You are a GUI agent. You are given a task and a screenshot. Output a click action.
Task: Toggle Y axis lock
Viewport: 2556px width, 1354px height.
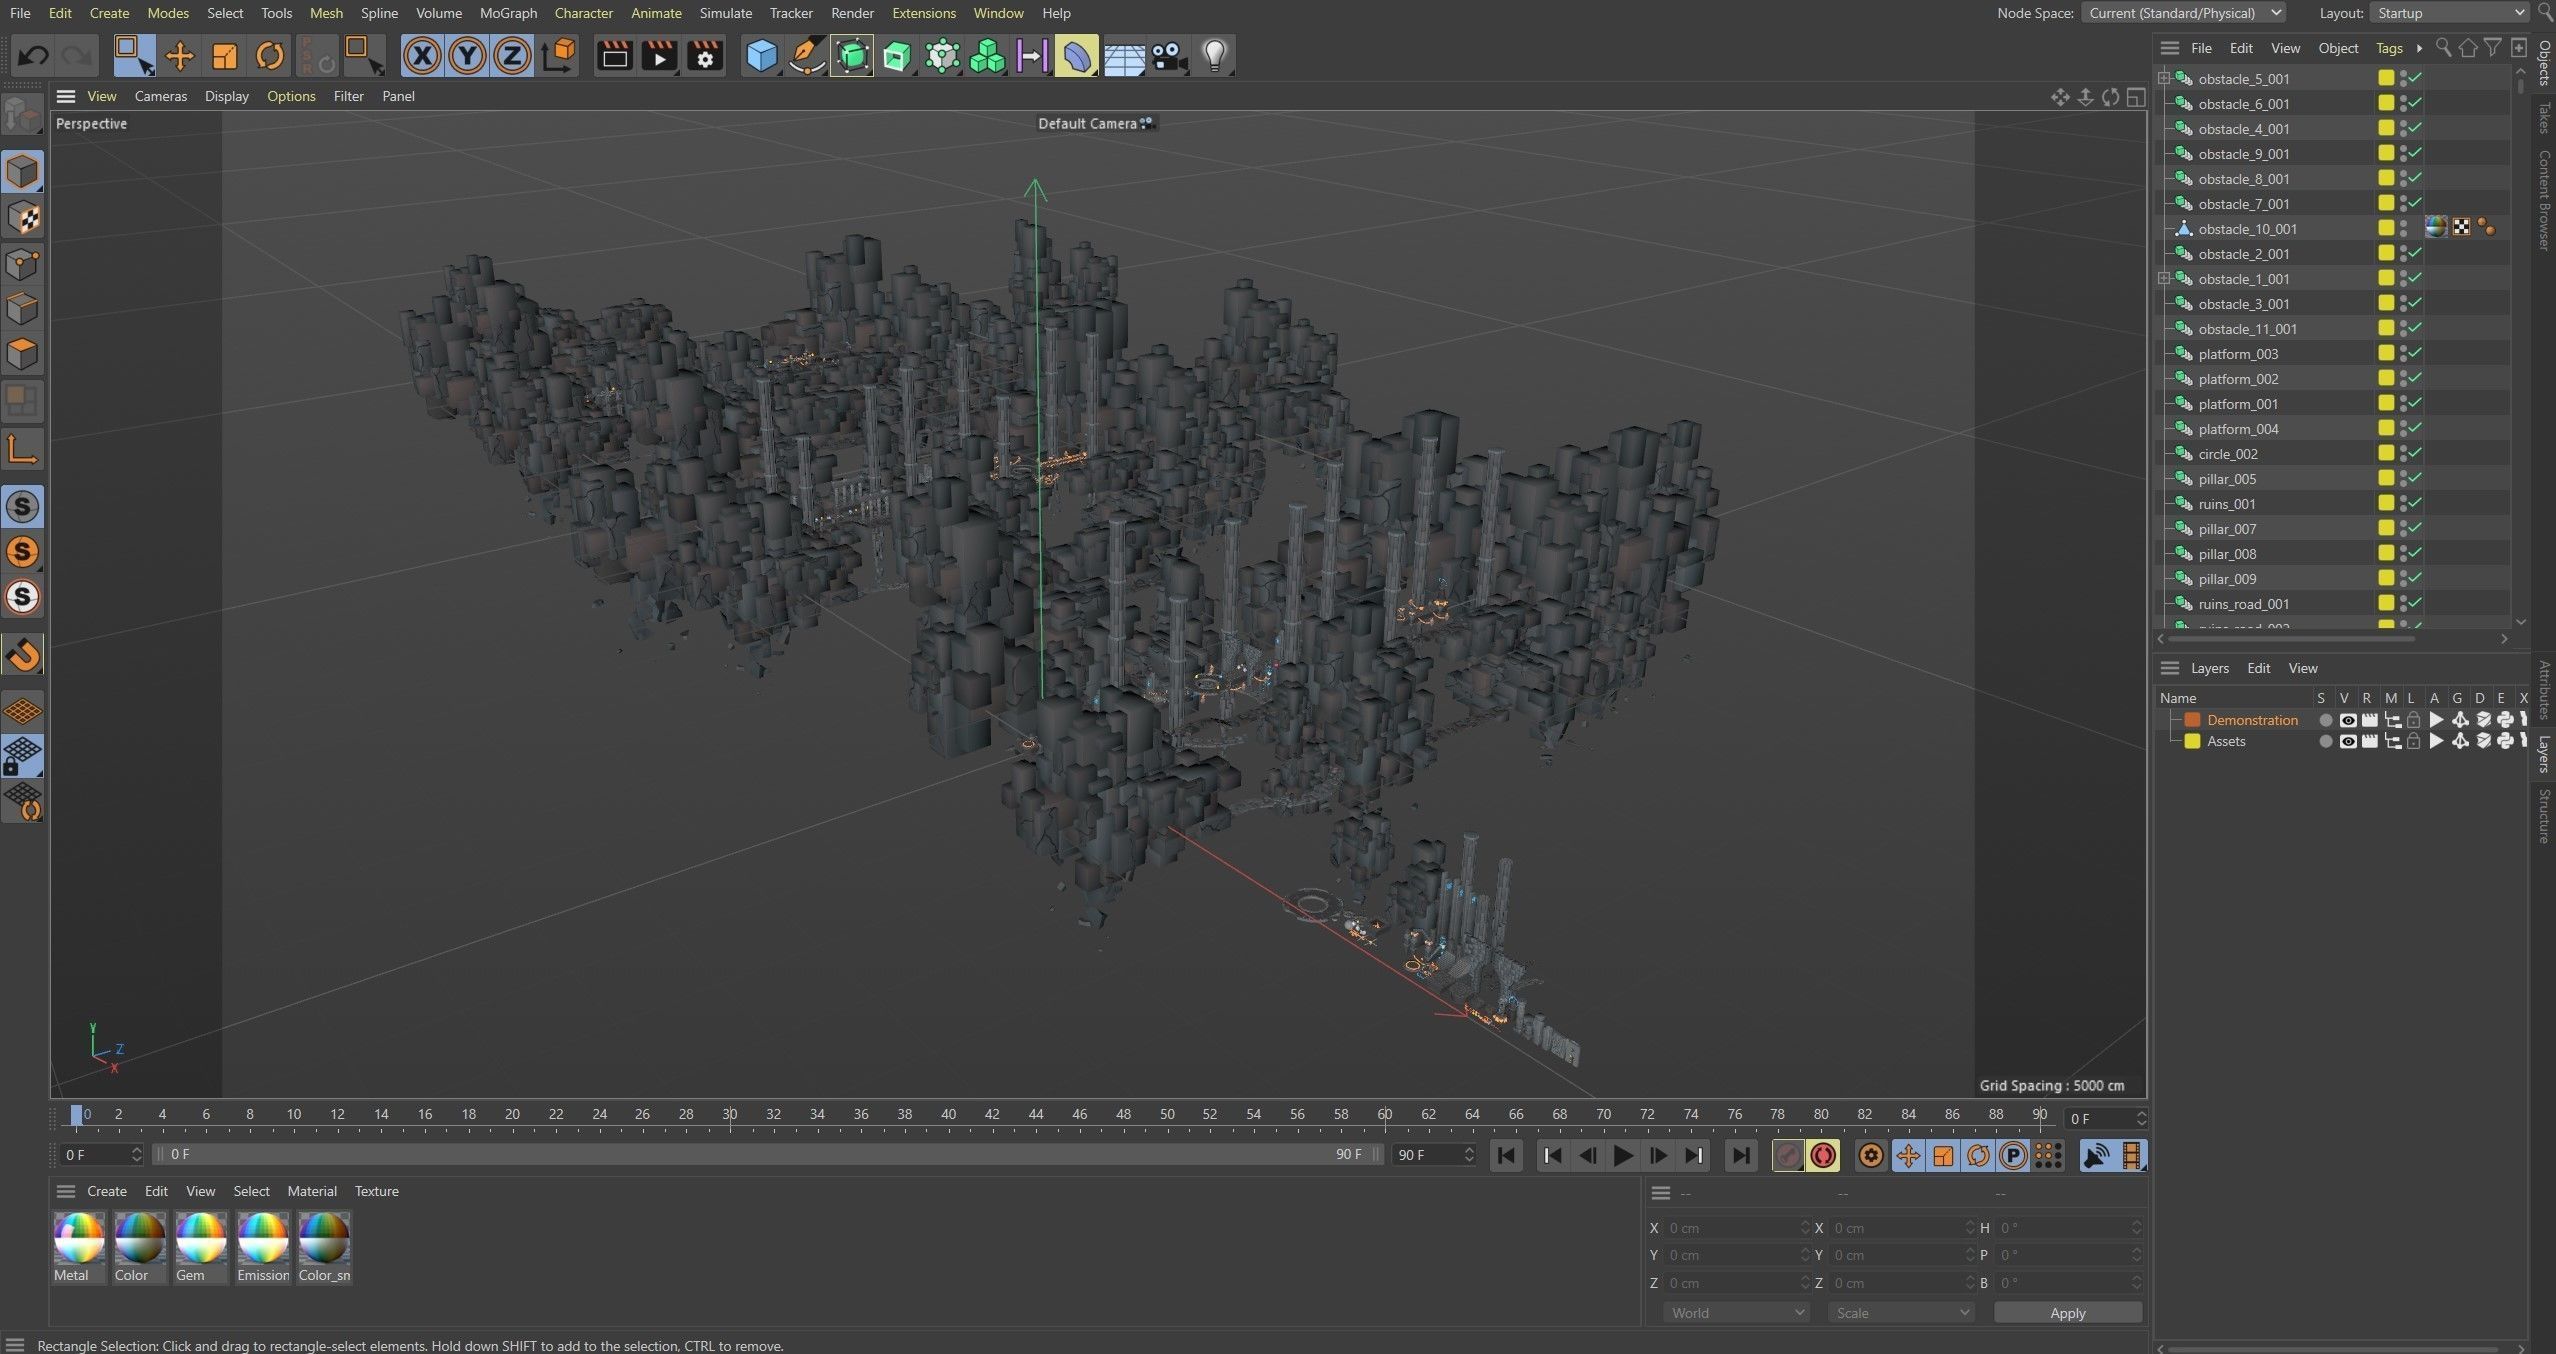click(x=467, y=56)
